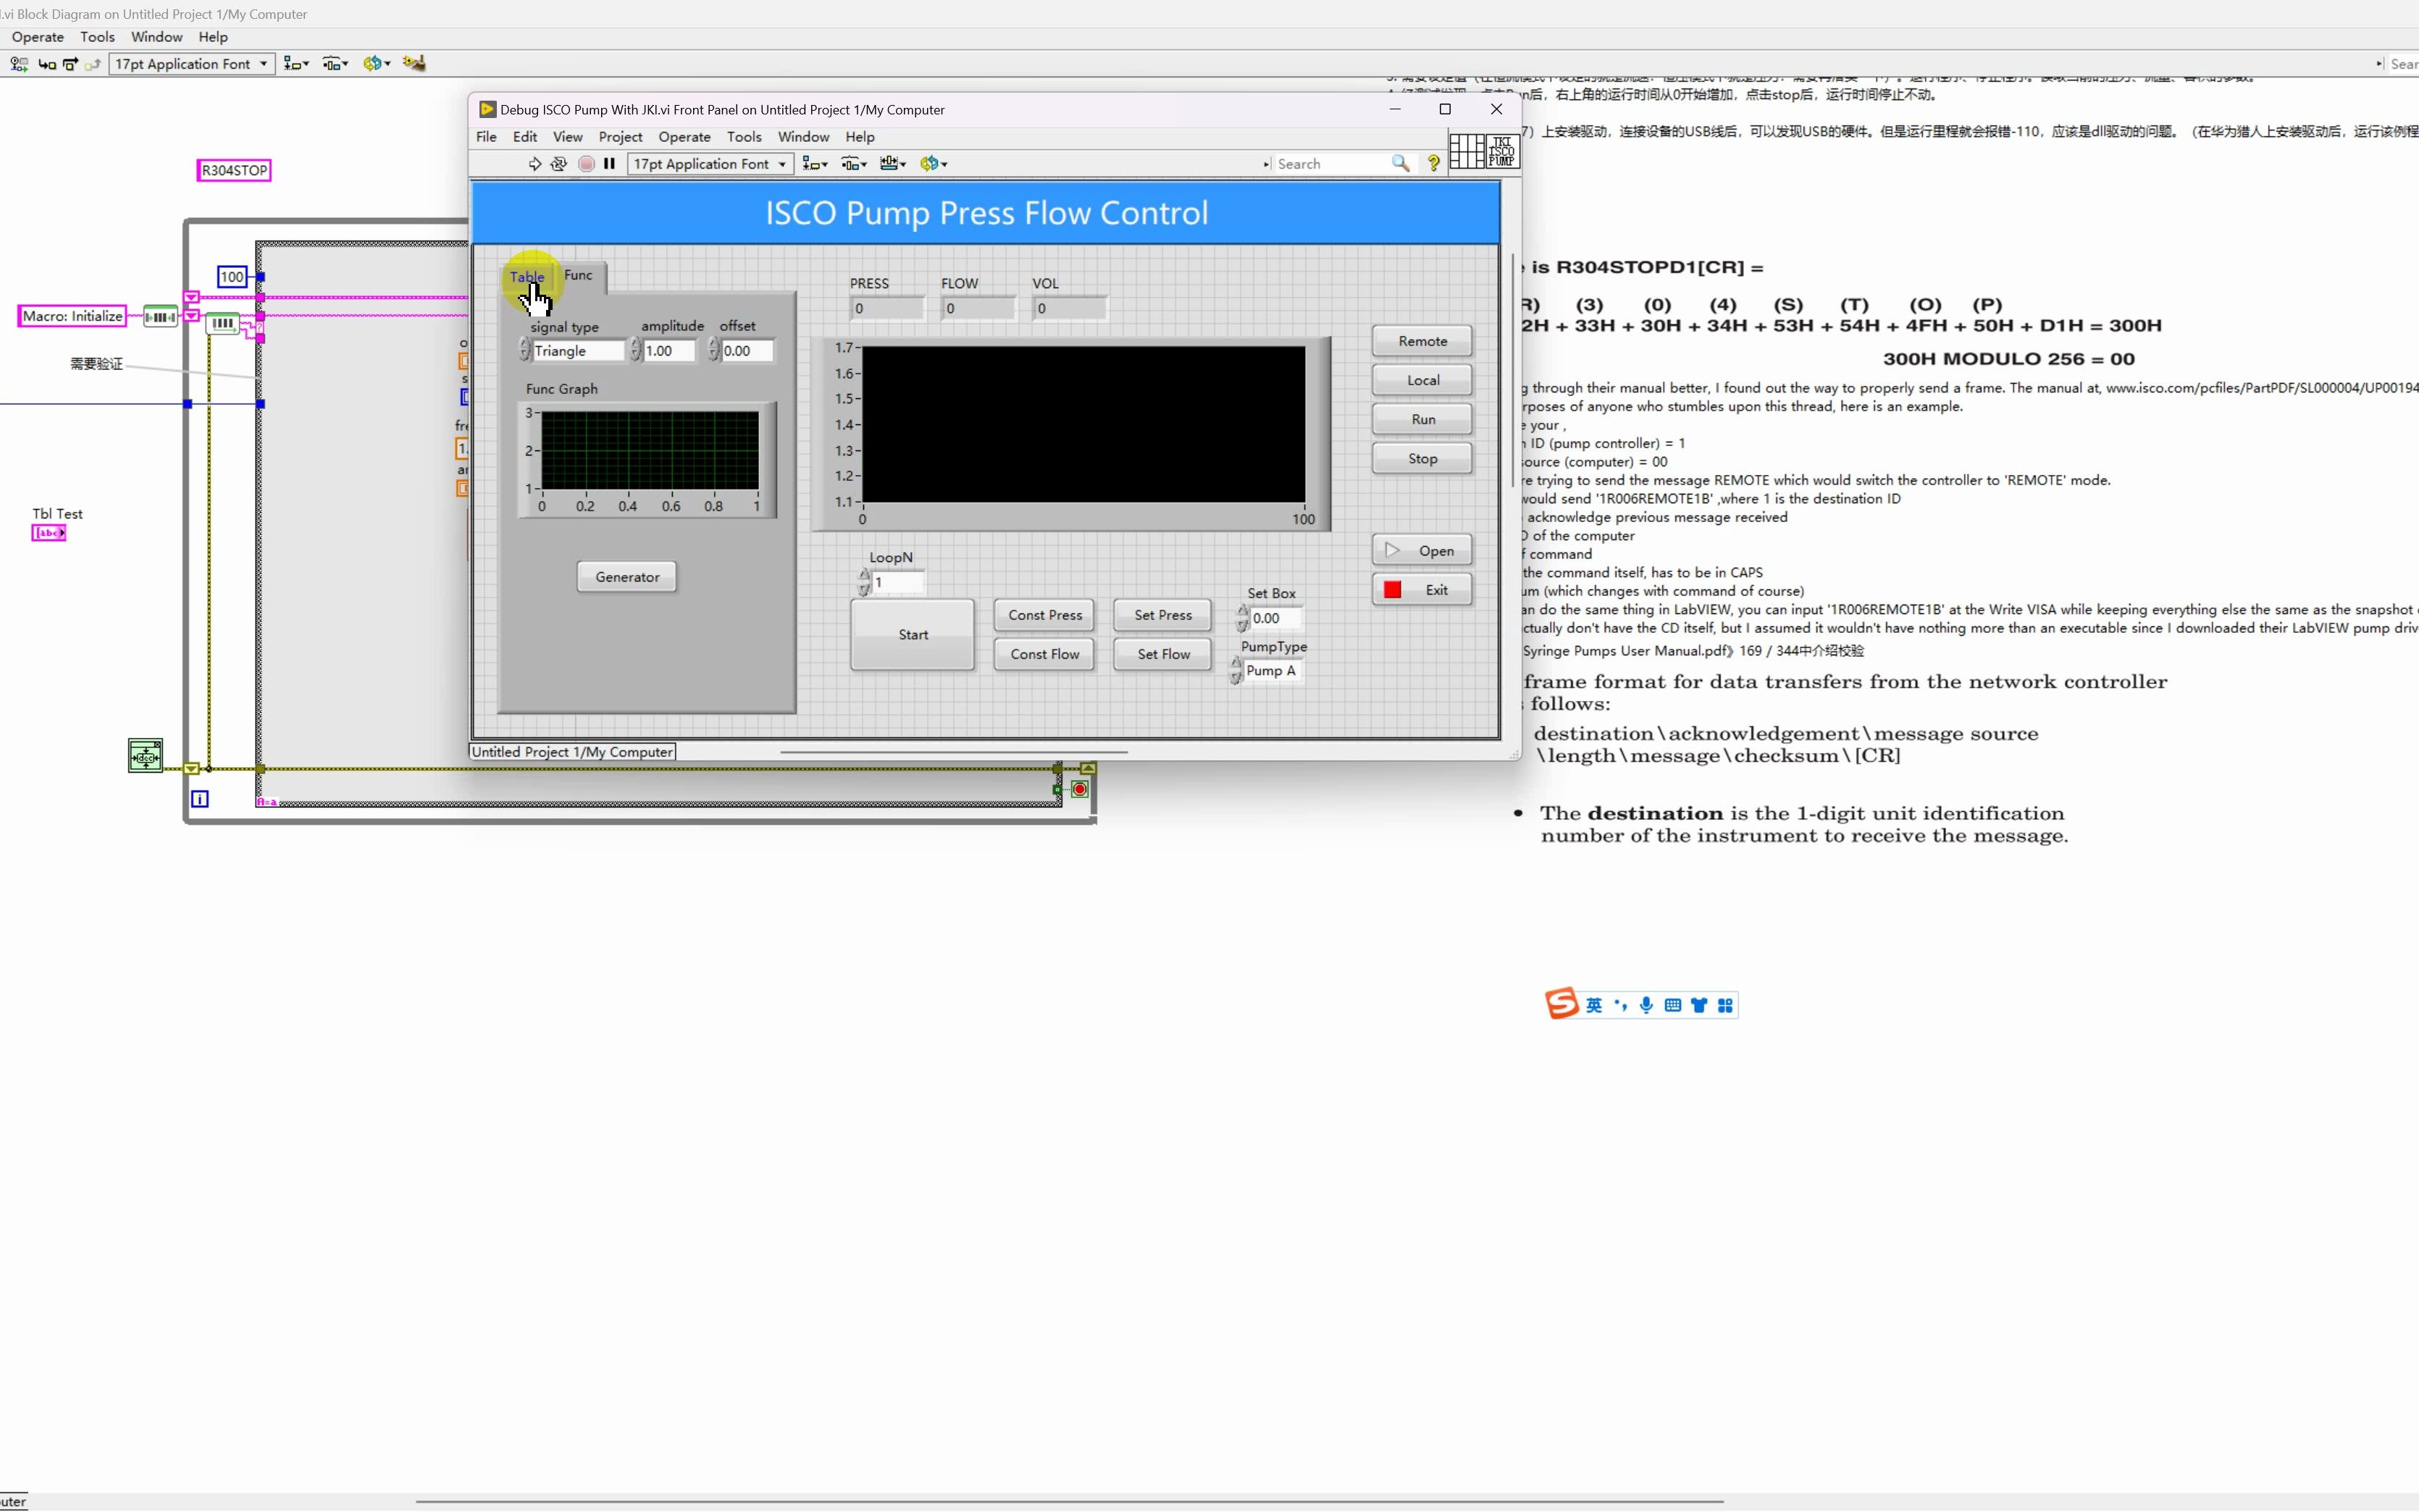This screenshot has height=1512, width=2419.
Task: Click the Sogou input method S logo
Action: (x=1561, y=1003)
